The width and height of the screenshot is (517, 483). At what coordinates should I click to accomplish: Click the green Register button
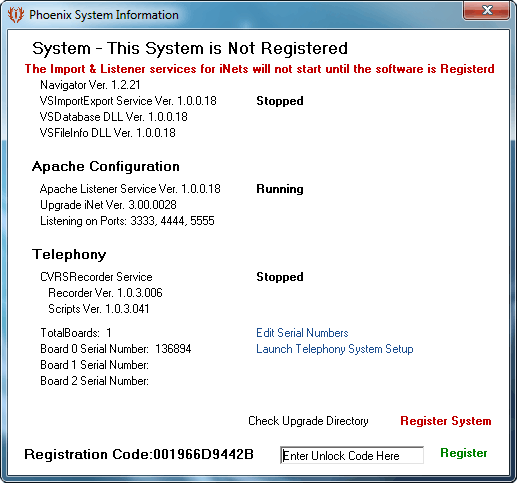pyautogui.click(x=464, y=453)
